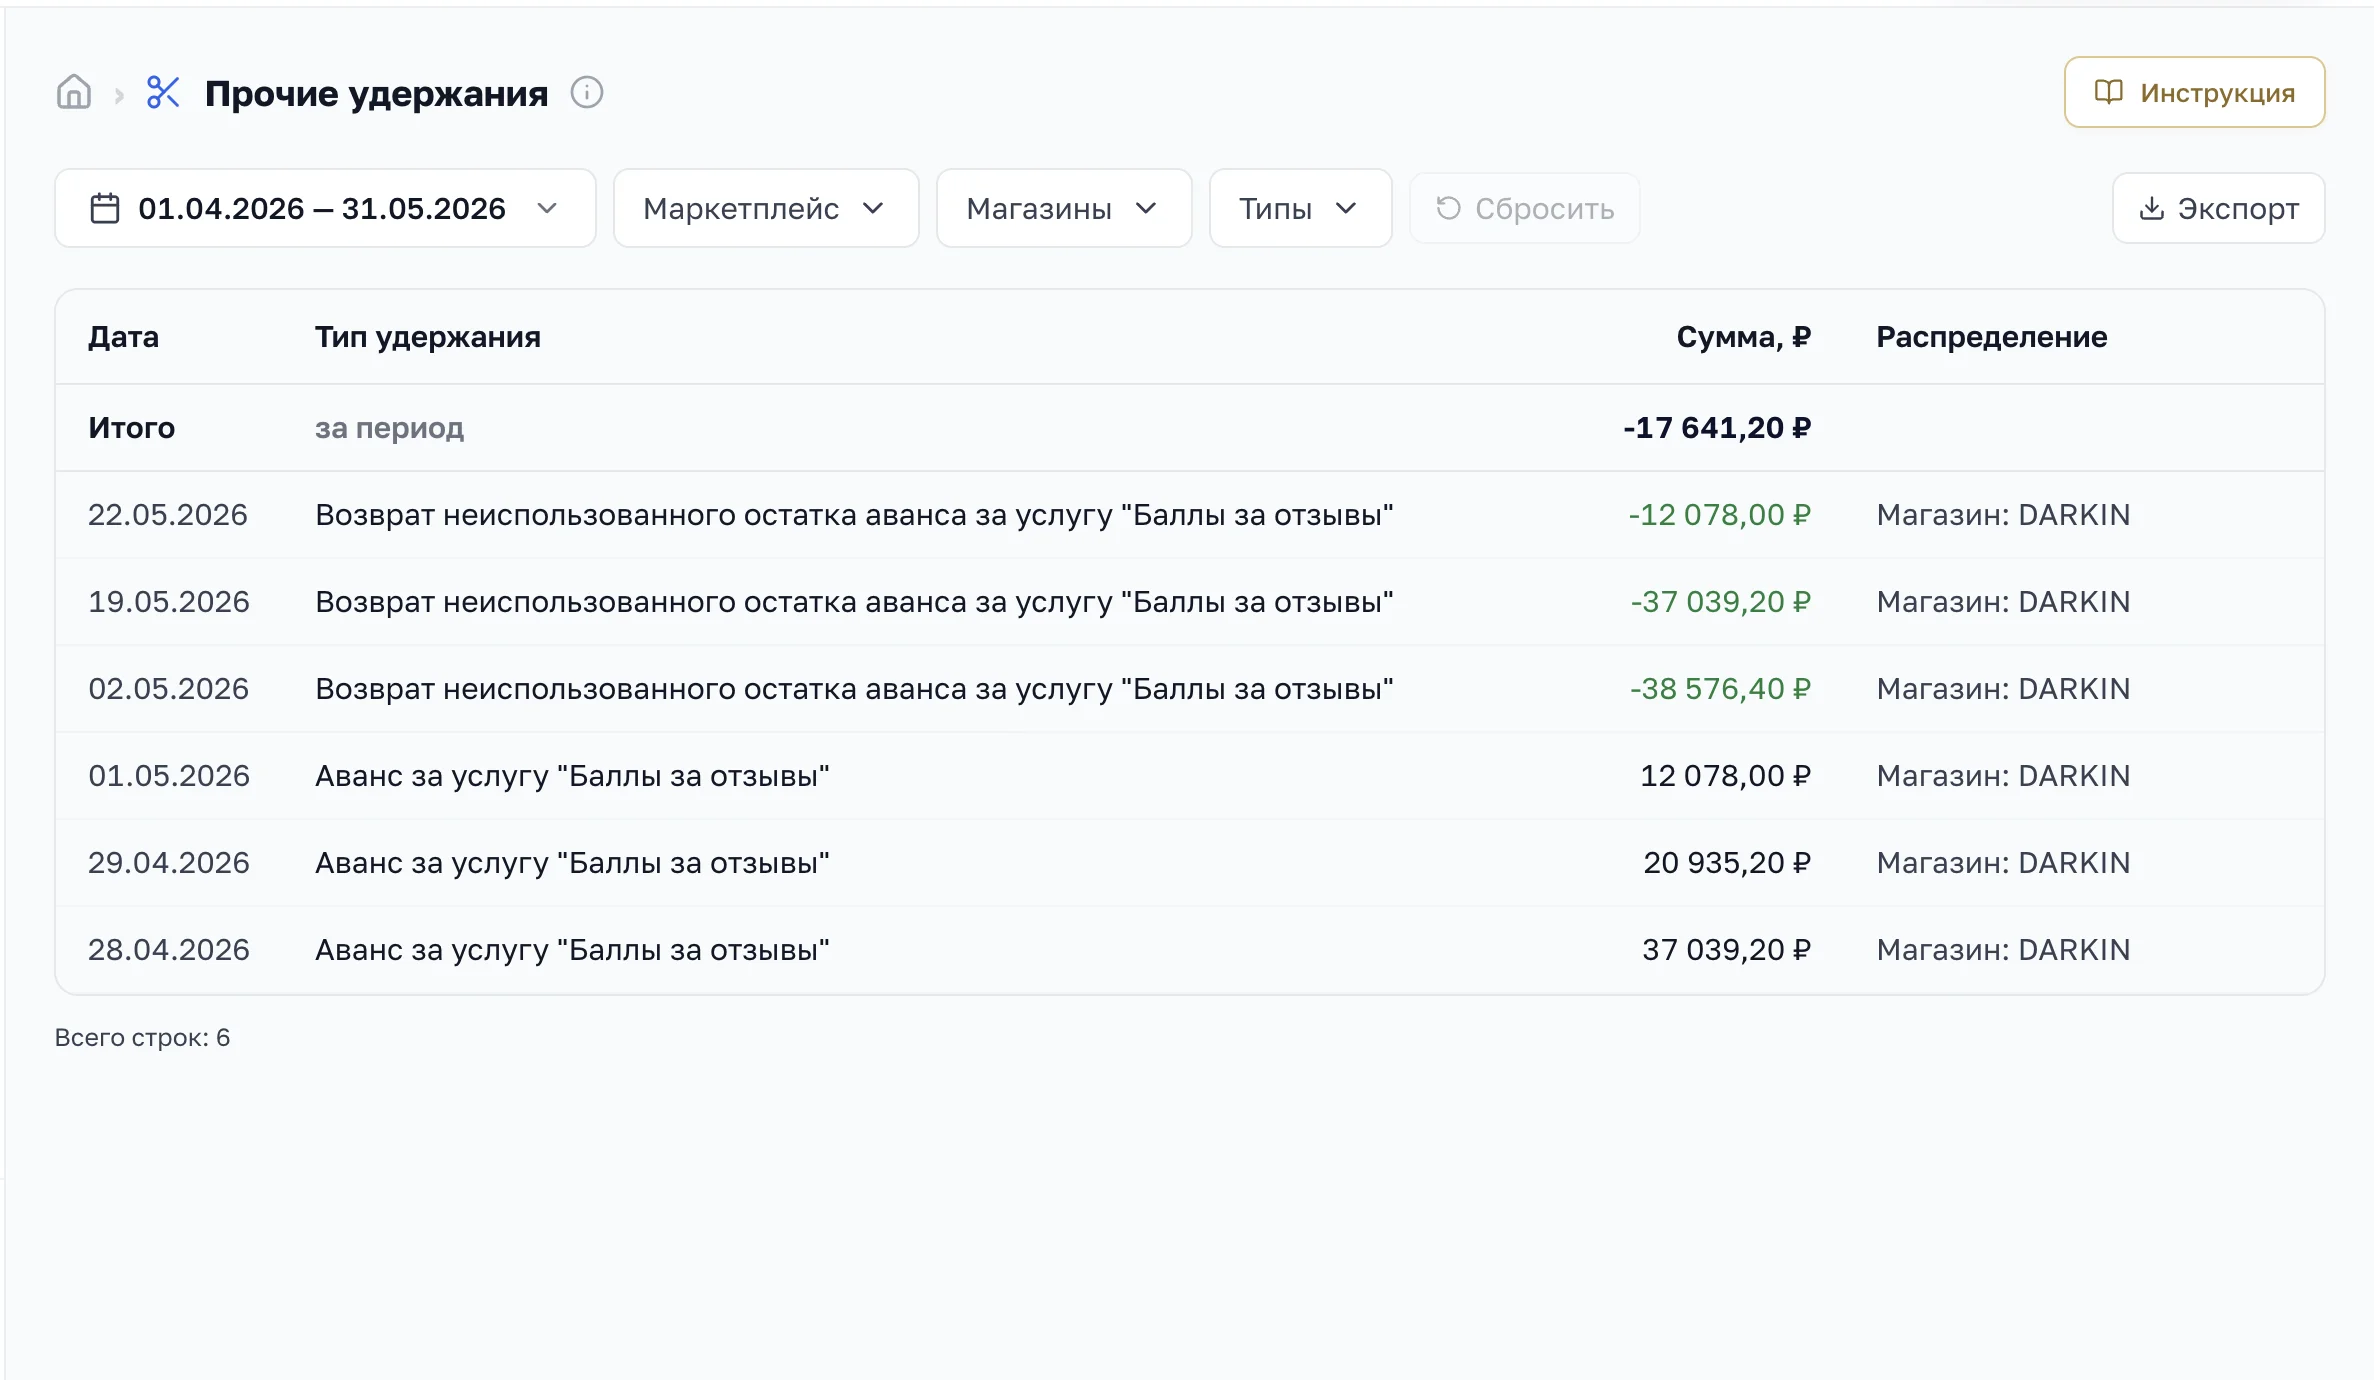Expand the Типы filter dropdown
The width and height of the screenshot is (2374, 1380).
pos(1300,208)
